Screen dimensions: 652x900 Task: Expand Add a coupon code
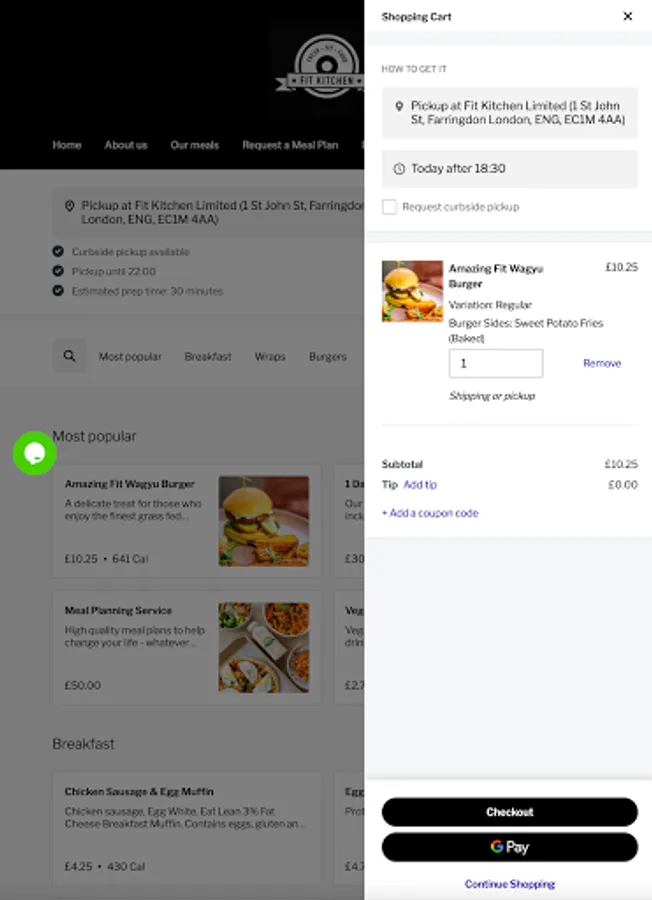tap(430, 513)
